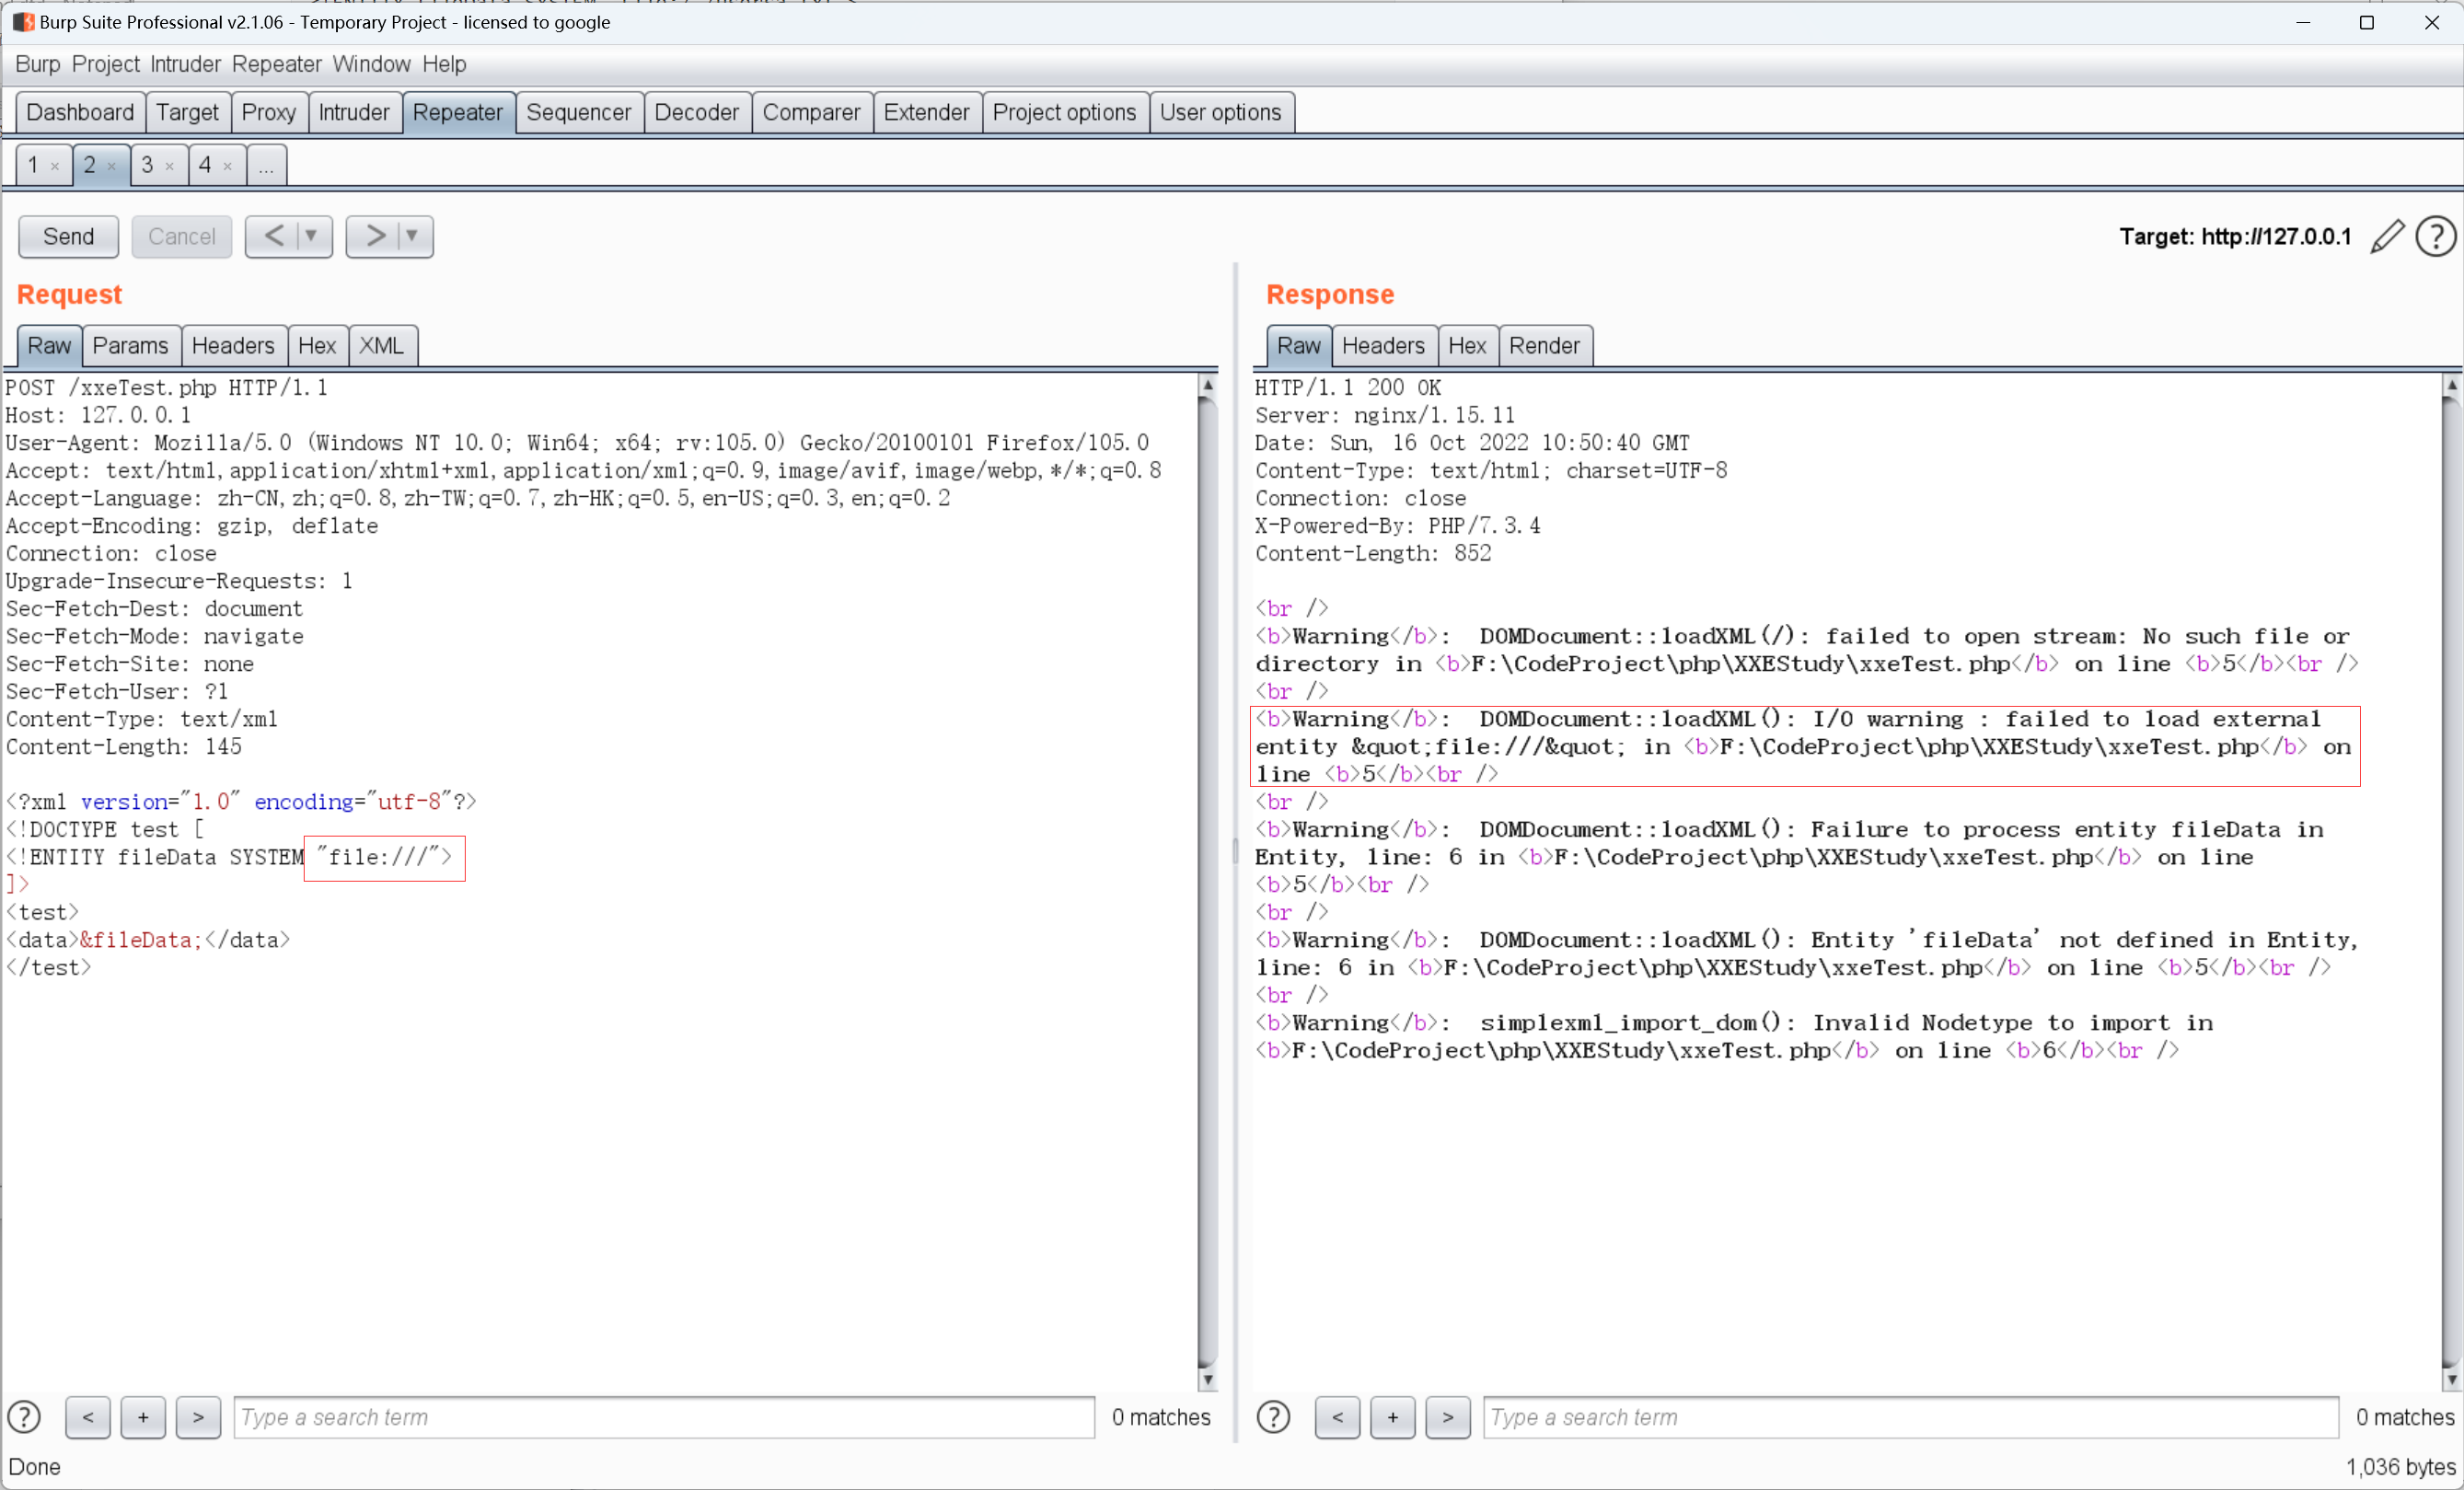This screenshot has width=2464, height=1490.
Task: Click response search help icon
Action: (x=1273, y=1417)
